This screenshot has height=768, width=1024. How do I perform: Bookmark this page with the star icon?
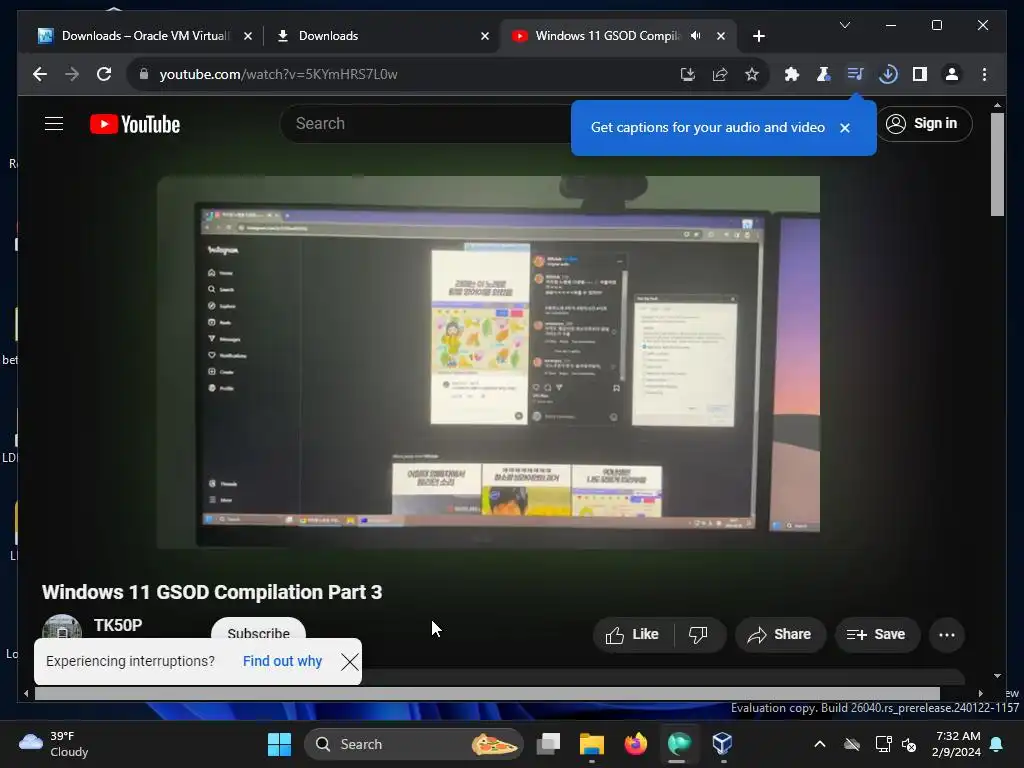tap(752, 74)
